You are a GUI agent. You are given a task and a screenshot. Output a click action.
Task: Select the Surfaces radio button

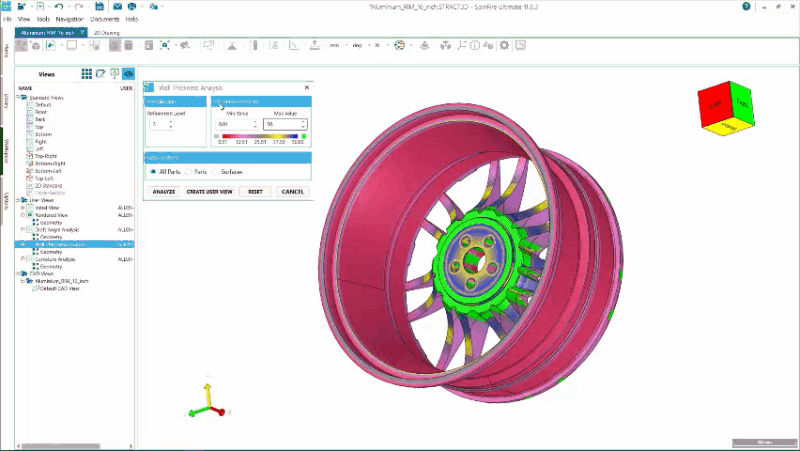216,172
